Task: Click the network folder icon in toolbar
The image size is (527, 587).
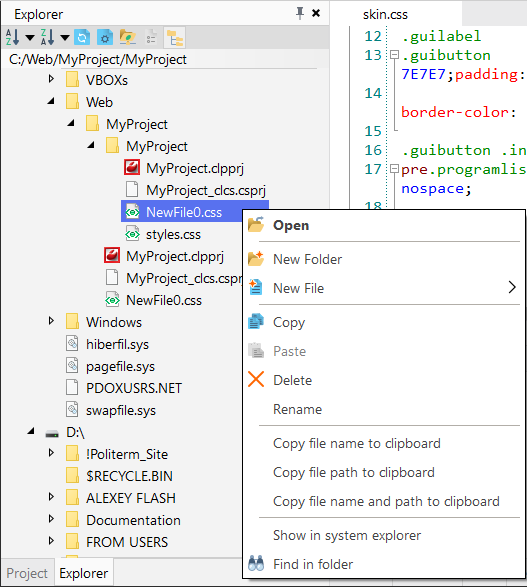Action: click(128, 37)
